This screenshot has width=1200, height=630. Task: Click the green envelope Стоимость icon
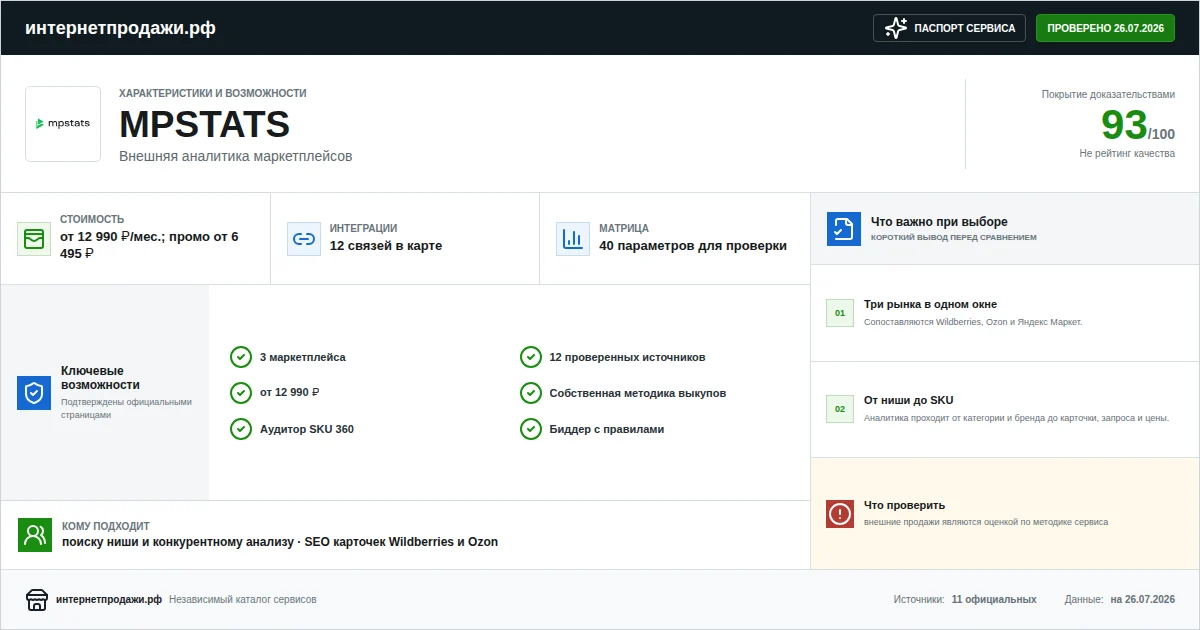coord(34,239)
